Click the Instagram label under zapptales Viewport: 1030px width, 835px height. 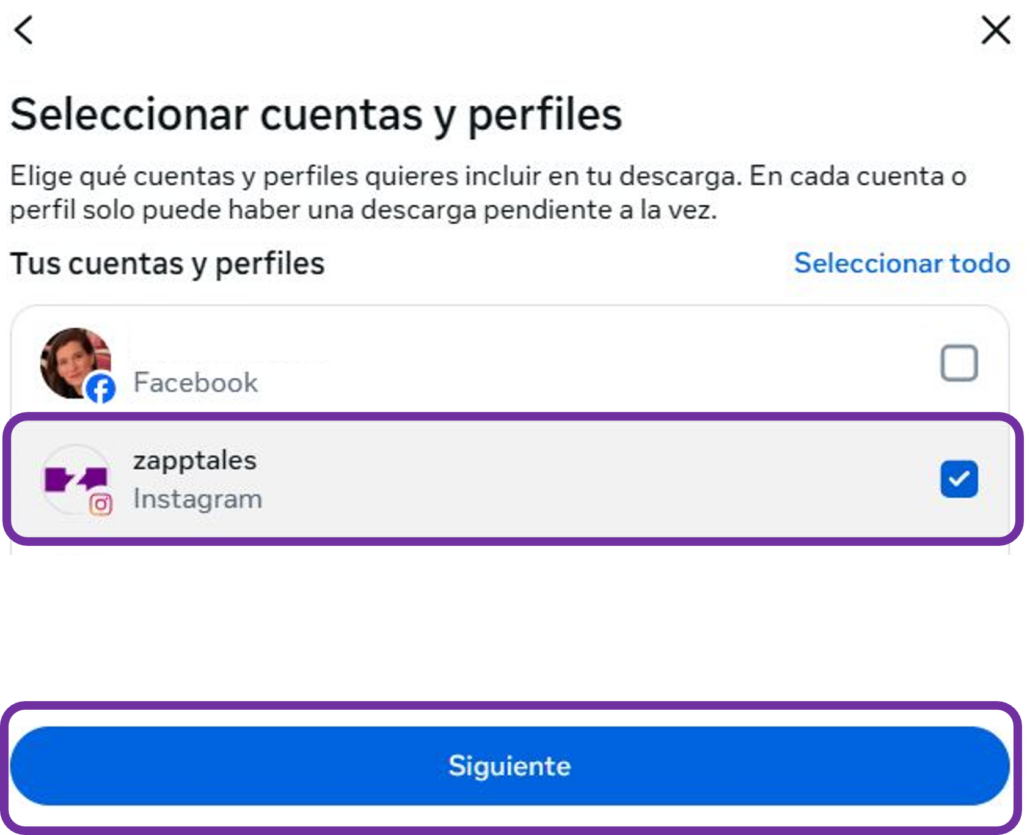tap(198, 499)
